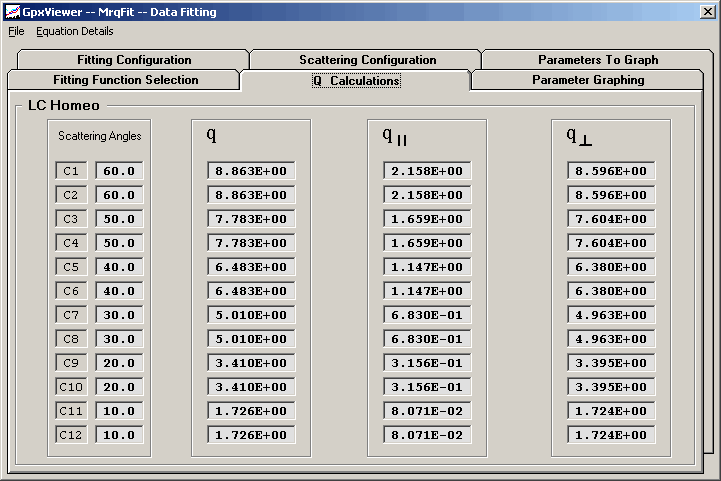721x481 pixels.
Task: Open the File menu
Action: point(16,31)
